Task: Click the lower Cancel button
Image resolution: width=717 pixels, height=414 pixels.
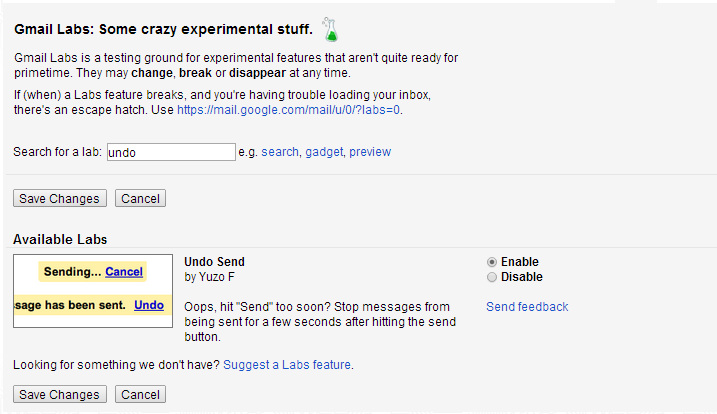Action: pyautogui.click(x=140, y=394)
